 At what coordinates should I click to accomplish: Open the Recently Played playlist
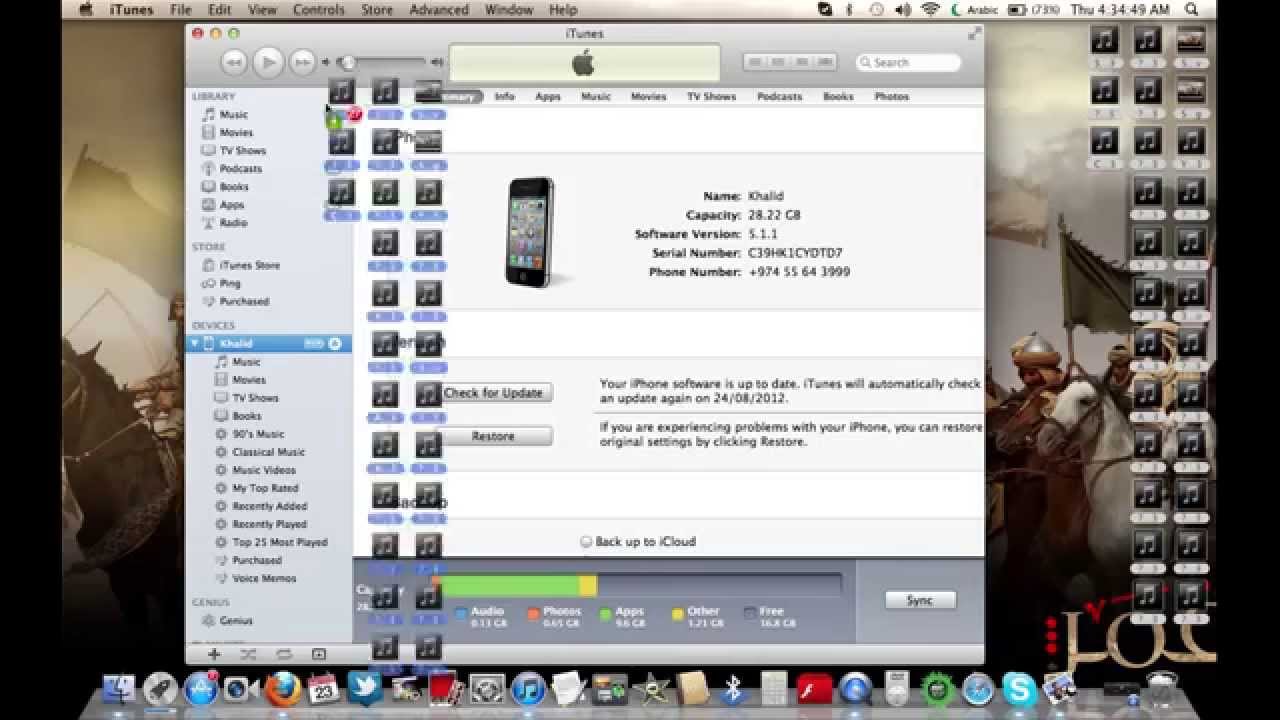click(x=268, y=524)
